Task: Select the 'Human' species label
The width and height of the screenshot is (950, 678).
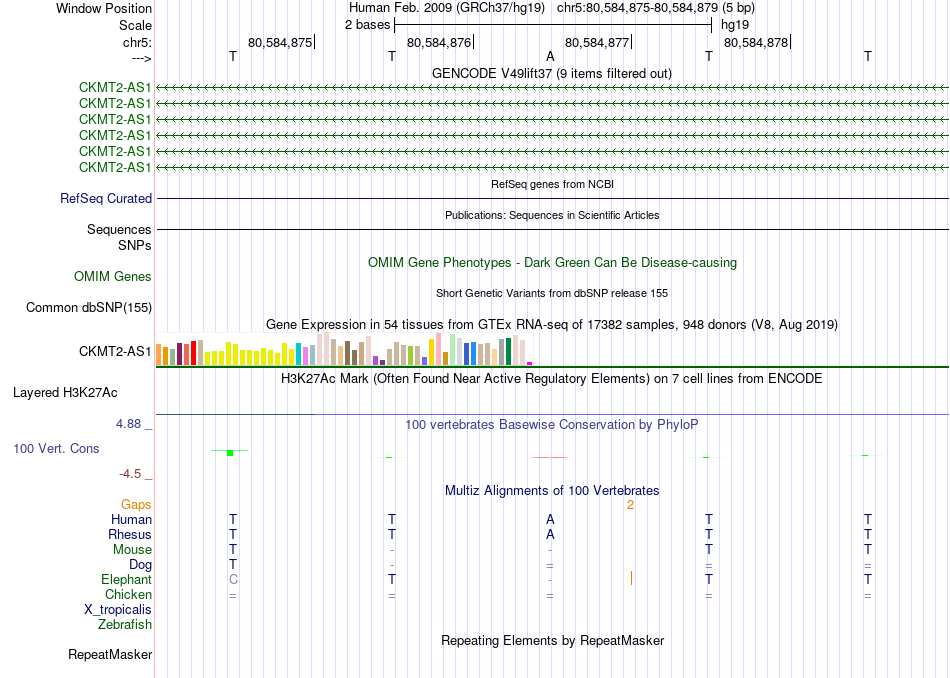Action: [131, 519]
